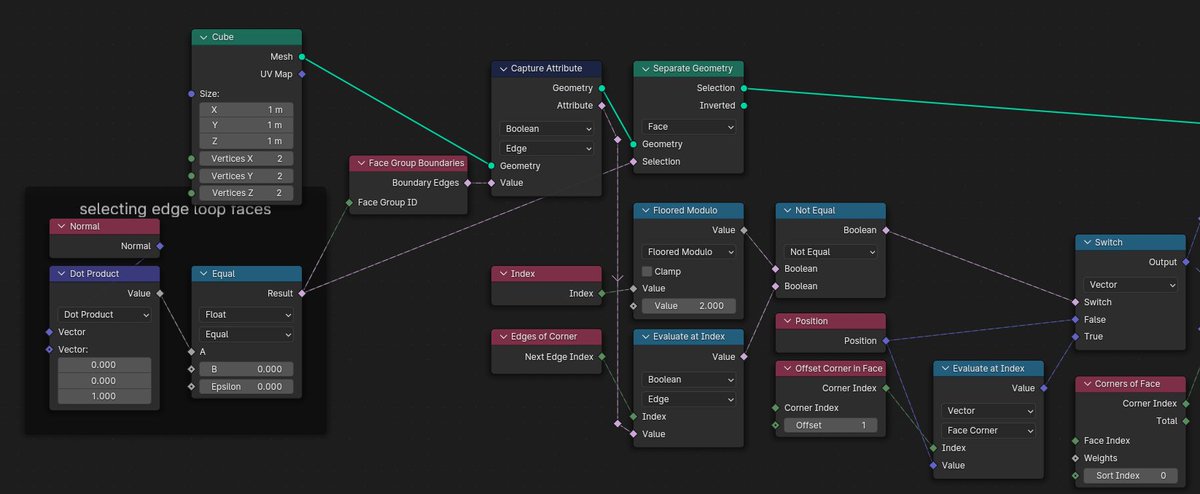1200x494 pixels.
Task: Collapse the Normal node
Action: pyautogui.click(x=61, y=226)
